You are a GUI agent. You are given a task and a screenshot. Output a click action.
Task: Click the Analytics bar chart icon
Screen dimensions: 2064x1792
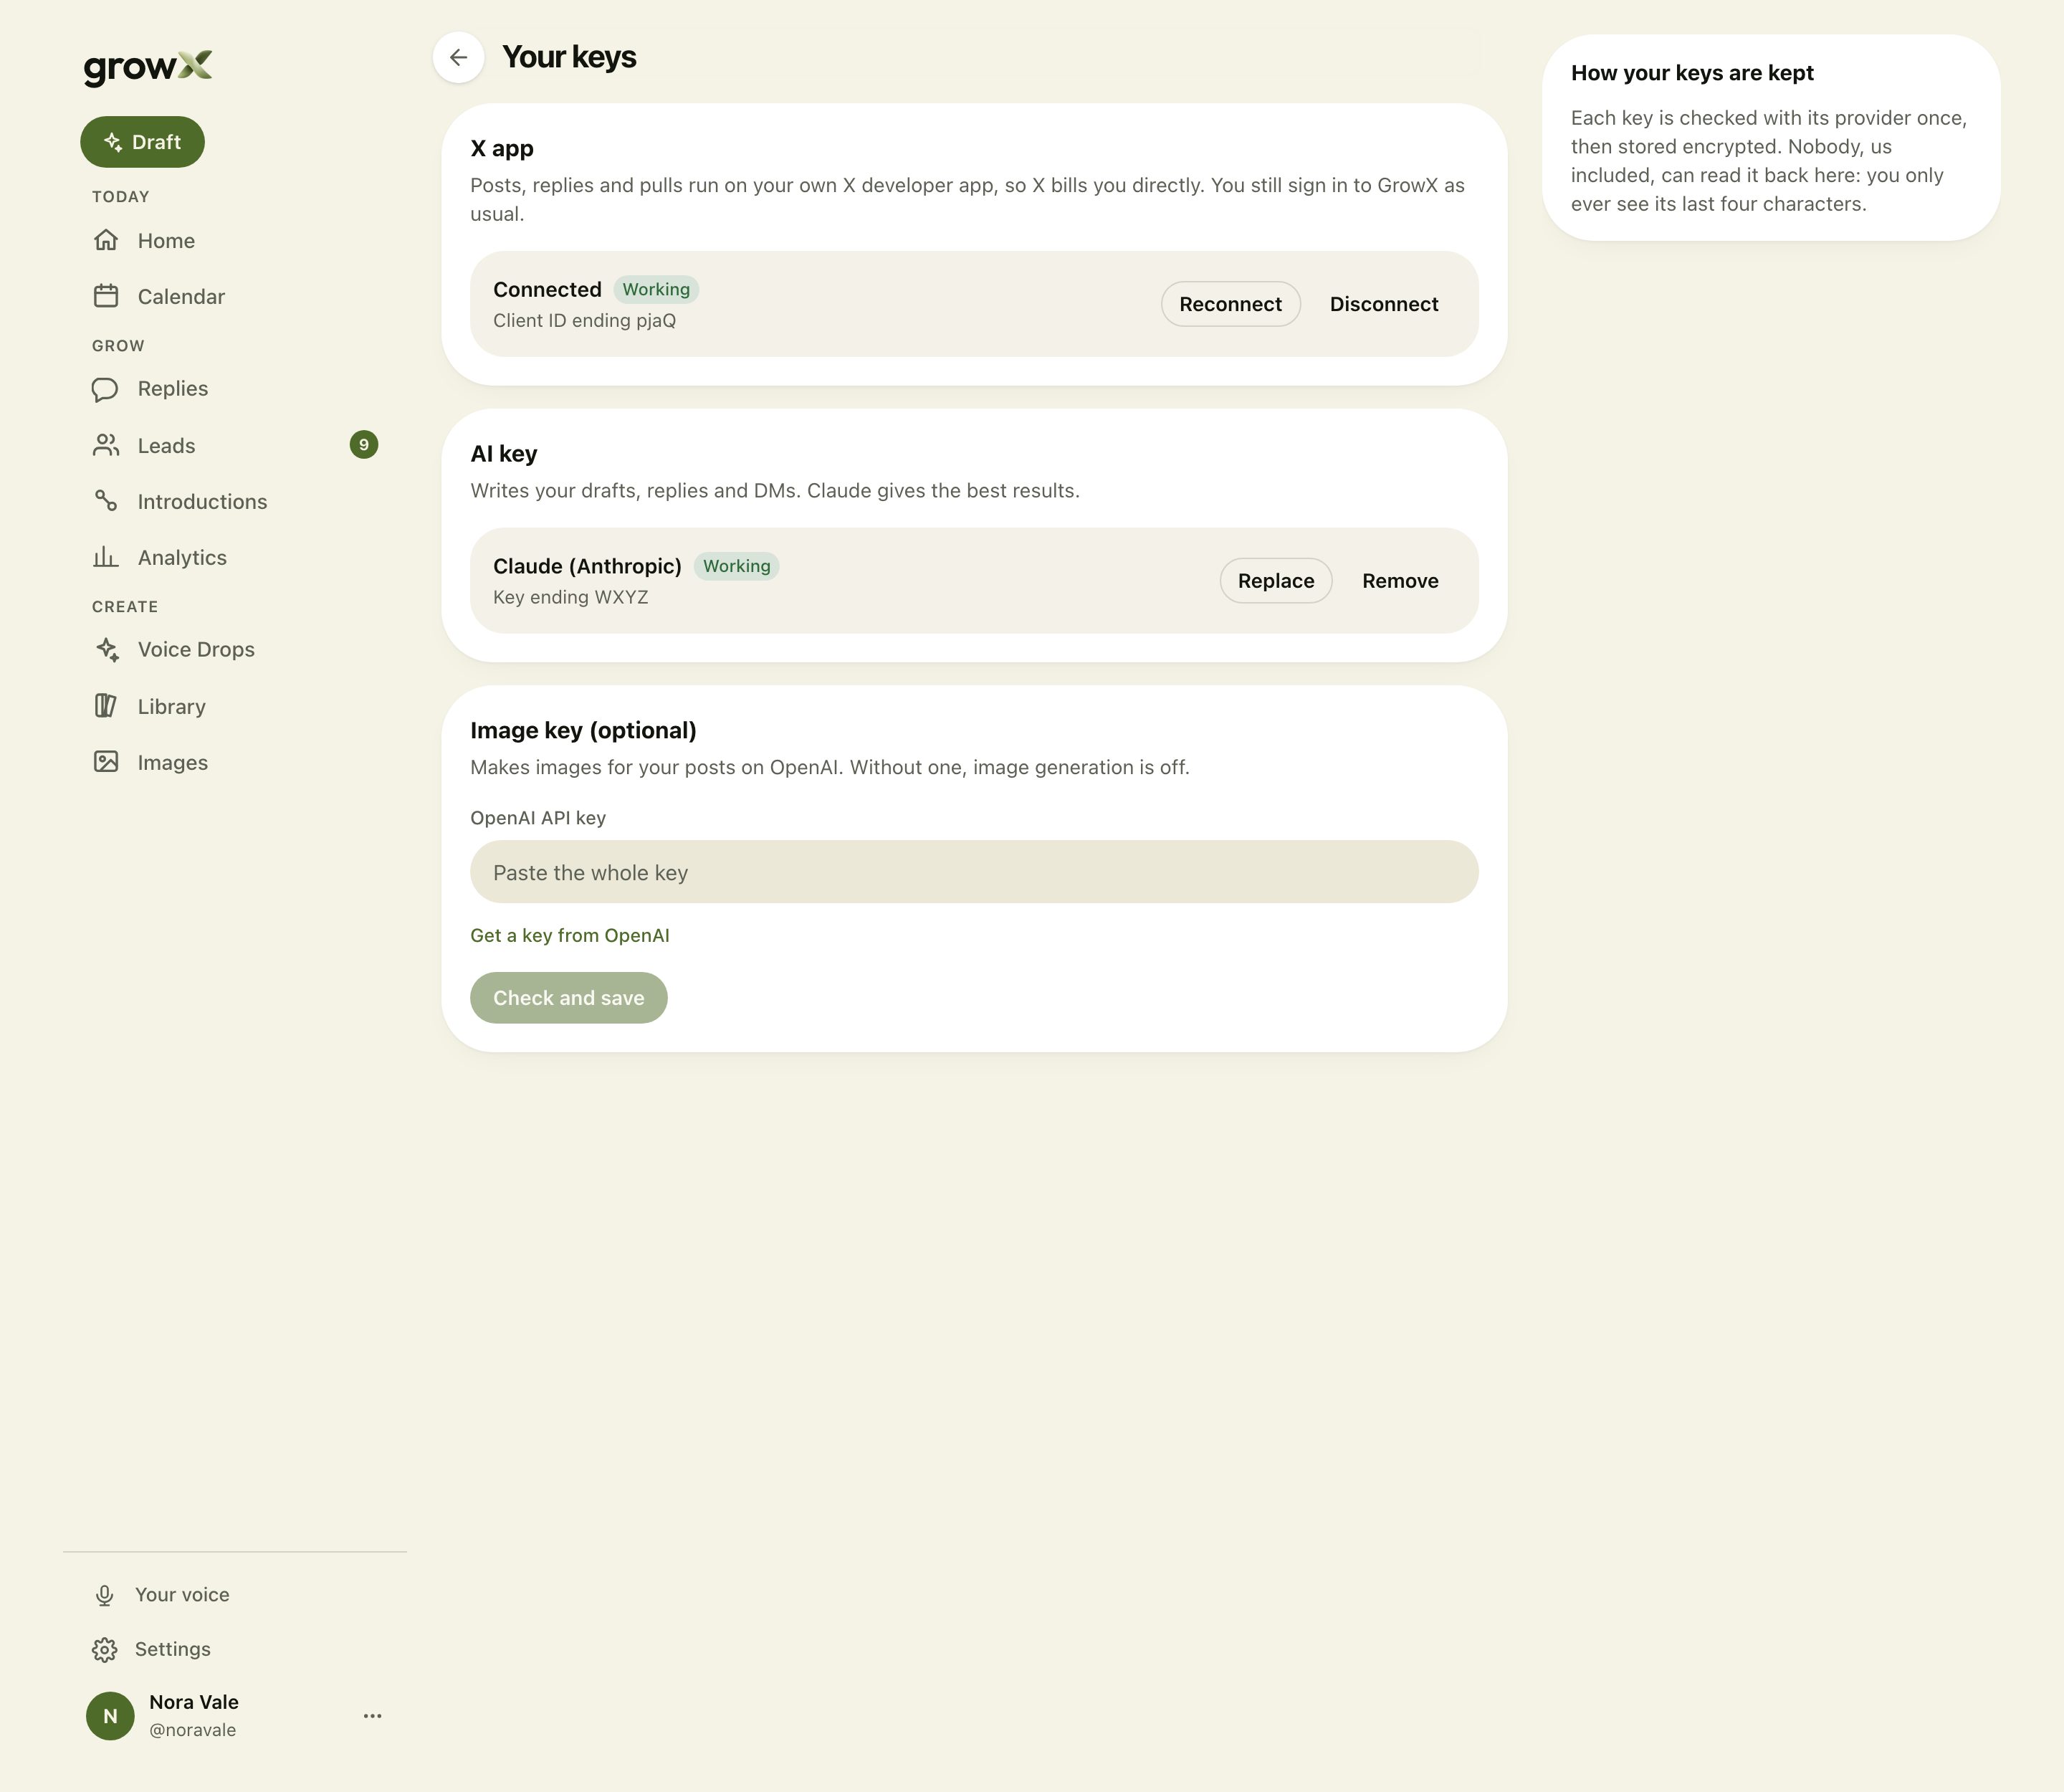point(106,557)
